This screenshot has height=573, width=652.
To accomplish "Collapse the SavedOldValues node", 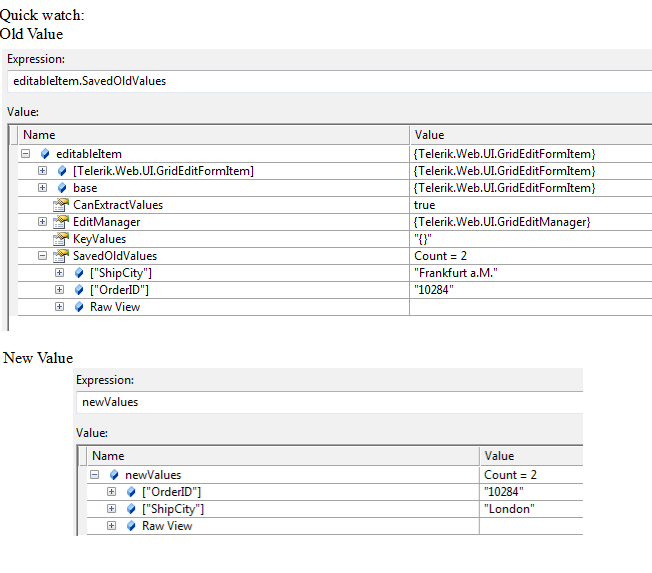I will tap(42, 256).
